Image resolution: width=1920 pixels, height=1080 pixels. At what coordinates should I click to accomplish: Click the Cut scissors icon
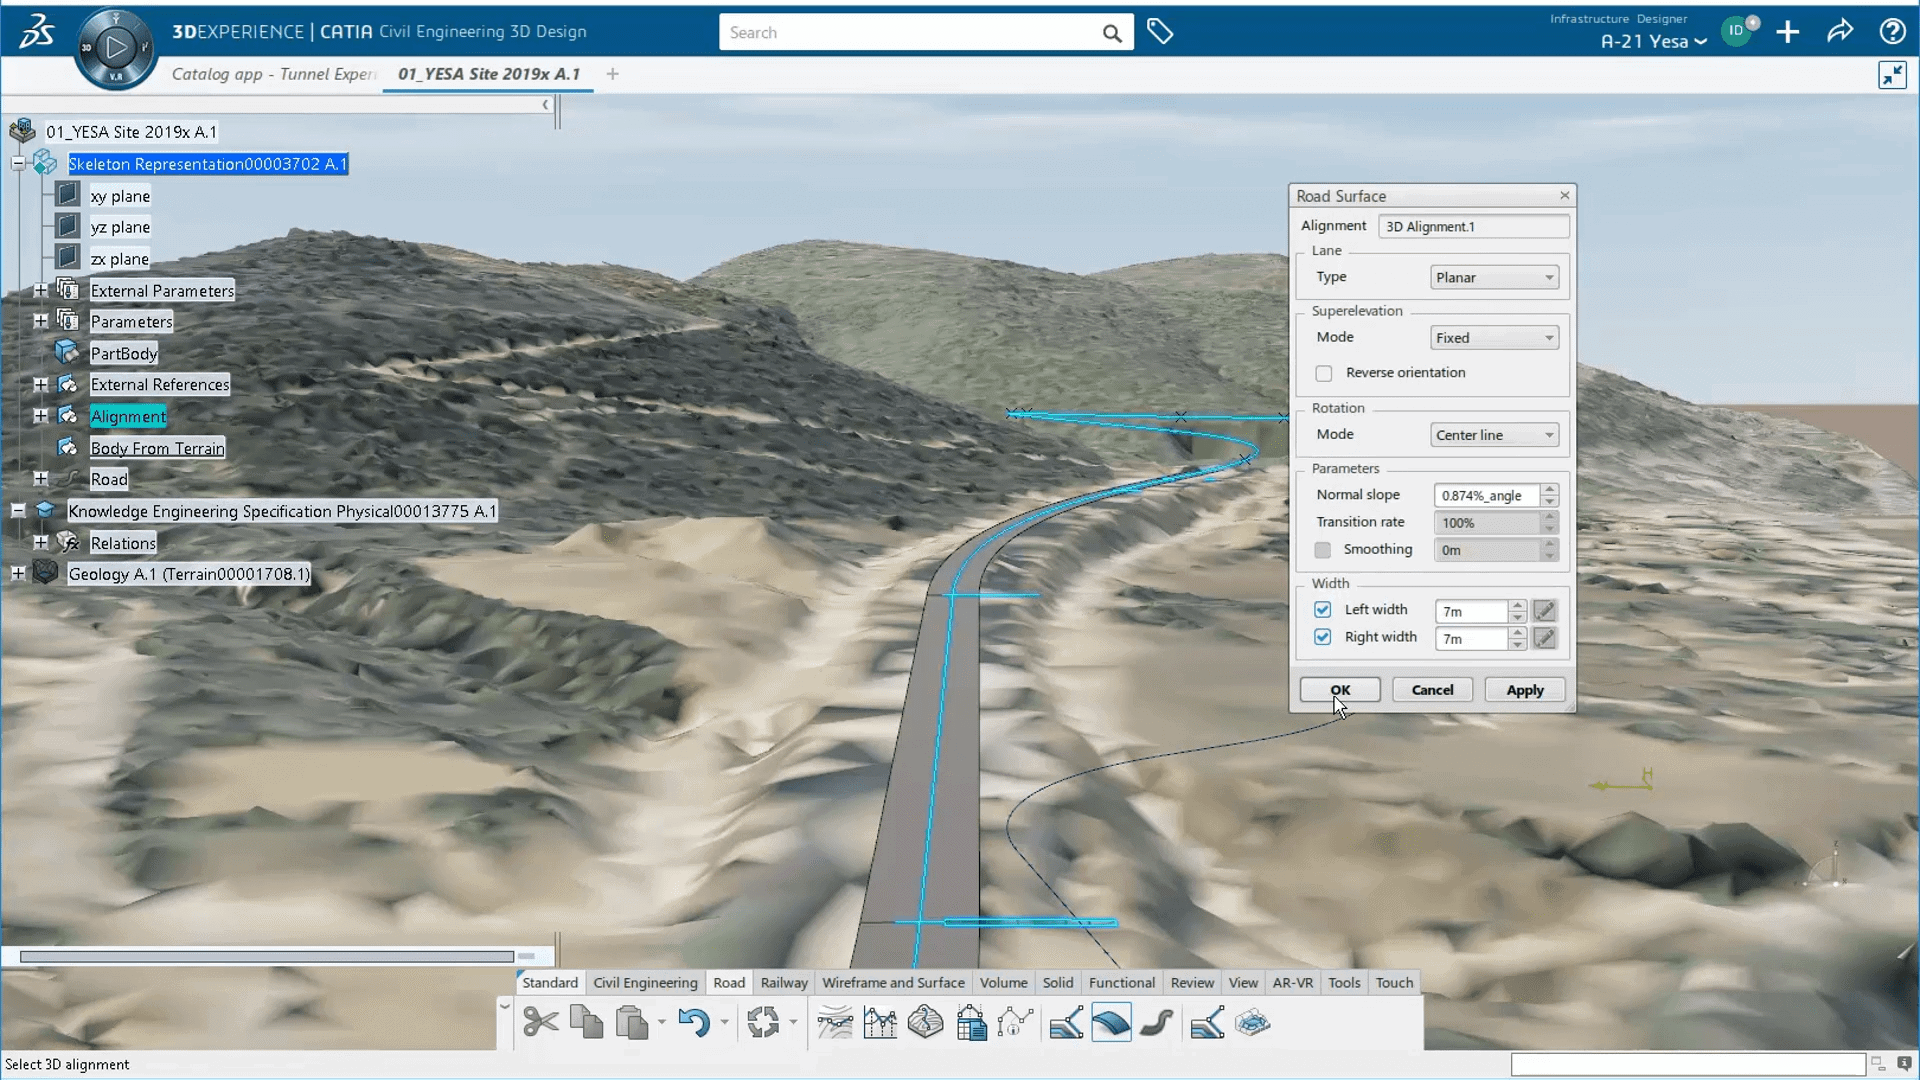(540, 1023)
